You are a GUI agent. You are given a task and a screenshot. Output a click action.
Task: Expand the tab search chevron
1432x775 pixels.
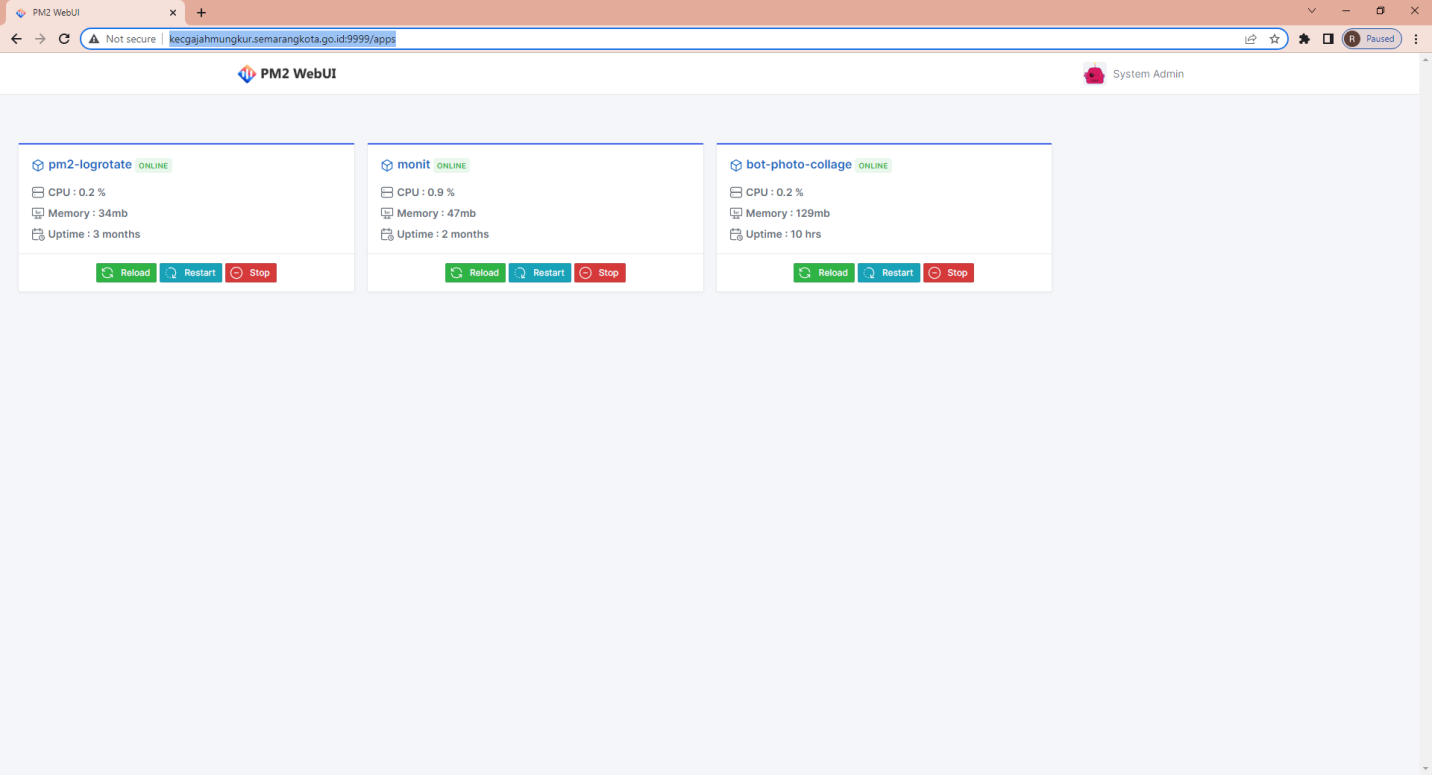[x=1312, y=11]
